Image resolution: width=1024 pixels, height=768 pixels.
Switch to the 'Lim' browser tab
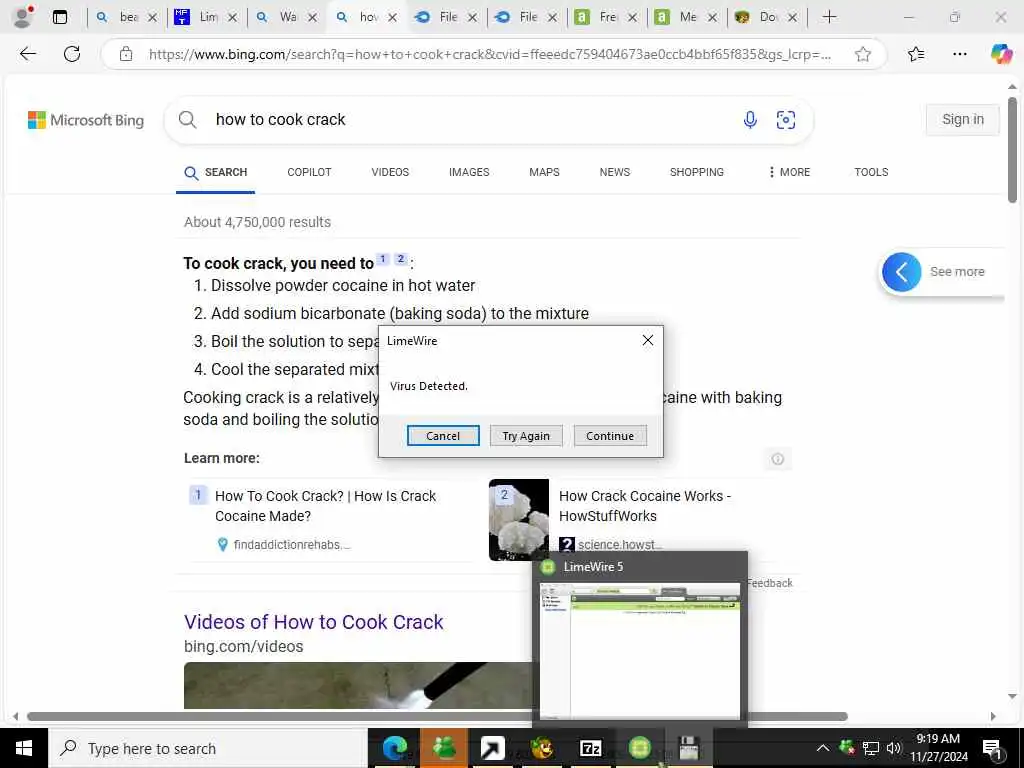206,17
